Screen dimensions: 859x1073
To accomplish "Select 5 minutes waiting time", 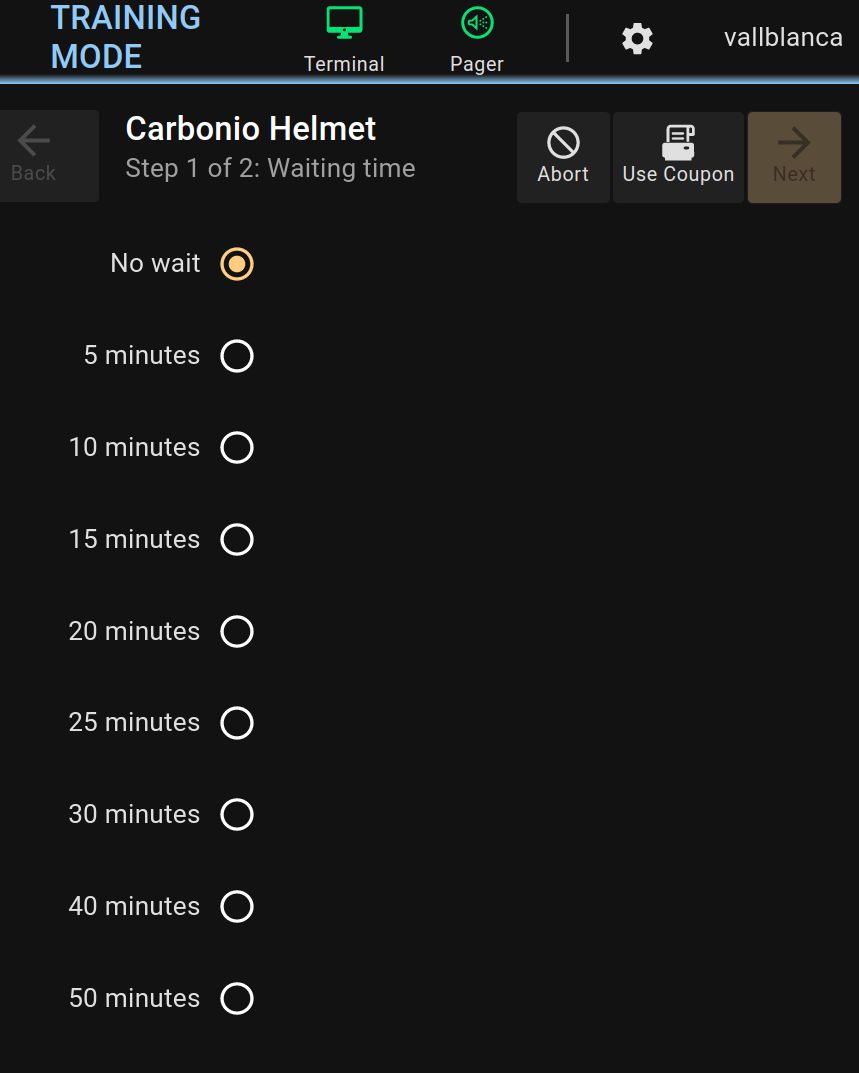I will point(237,356).
